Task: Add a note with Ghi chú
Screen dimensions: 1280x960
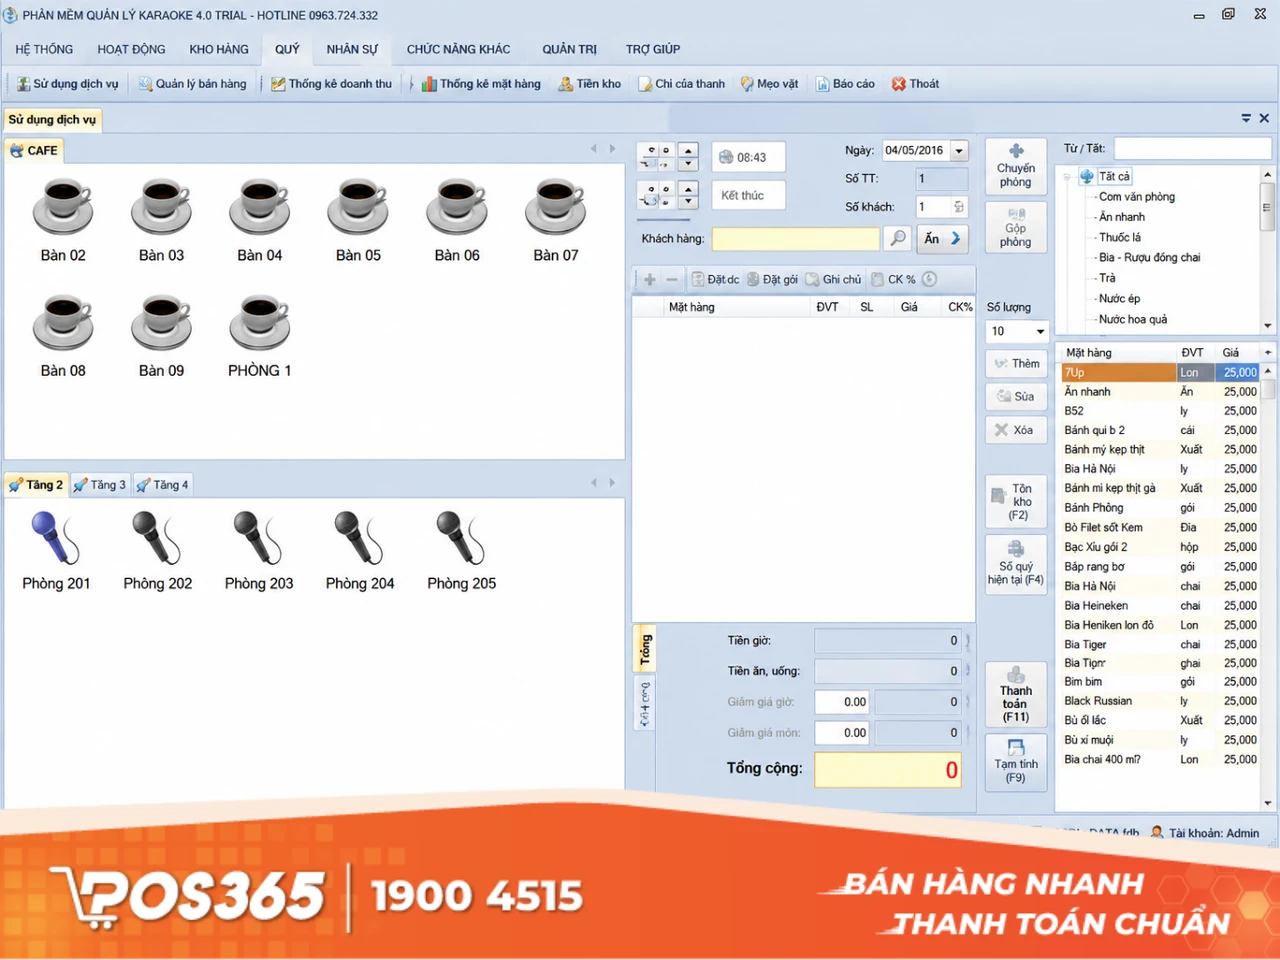Action: point(833,280)
